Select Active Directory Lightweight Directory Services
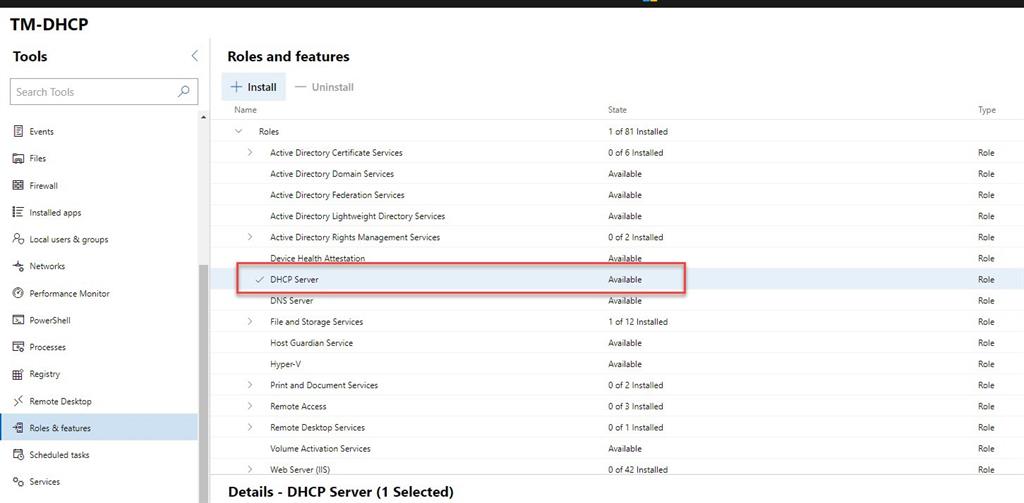The image size is (1024, 503). click(x=616, y=216)
